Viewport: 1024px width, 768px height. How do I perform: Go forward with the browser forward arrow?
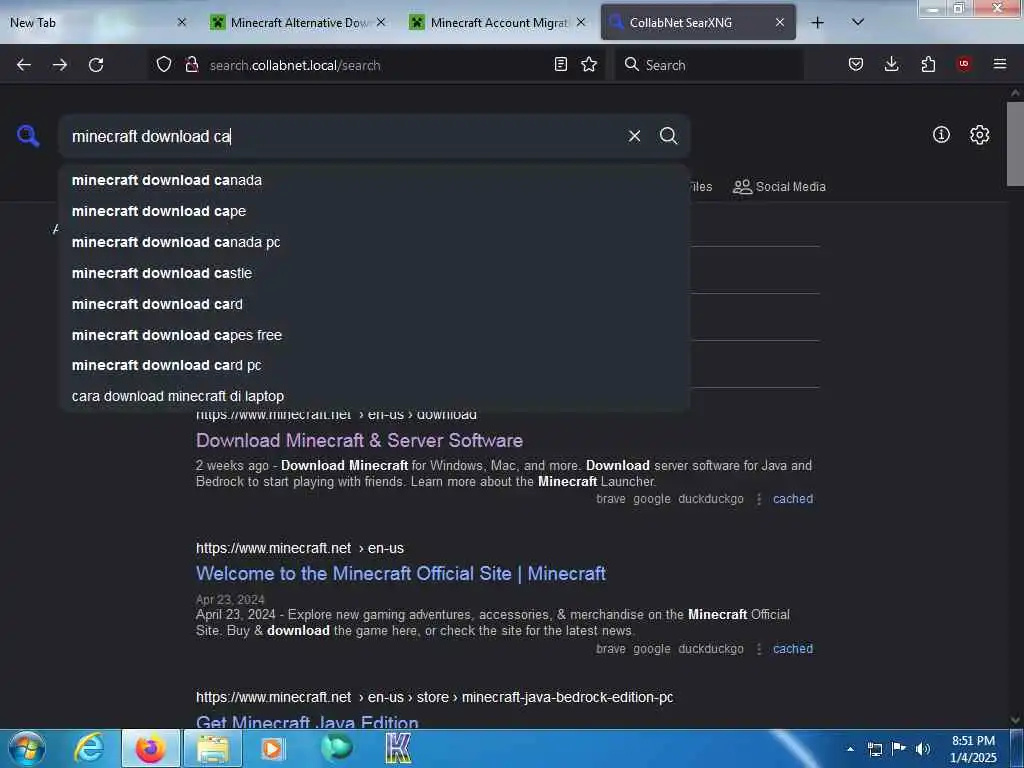click(x=60, y=65)
